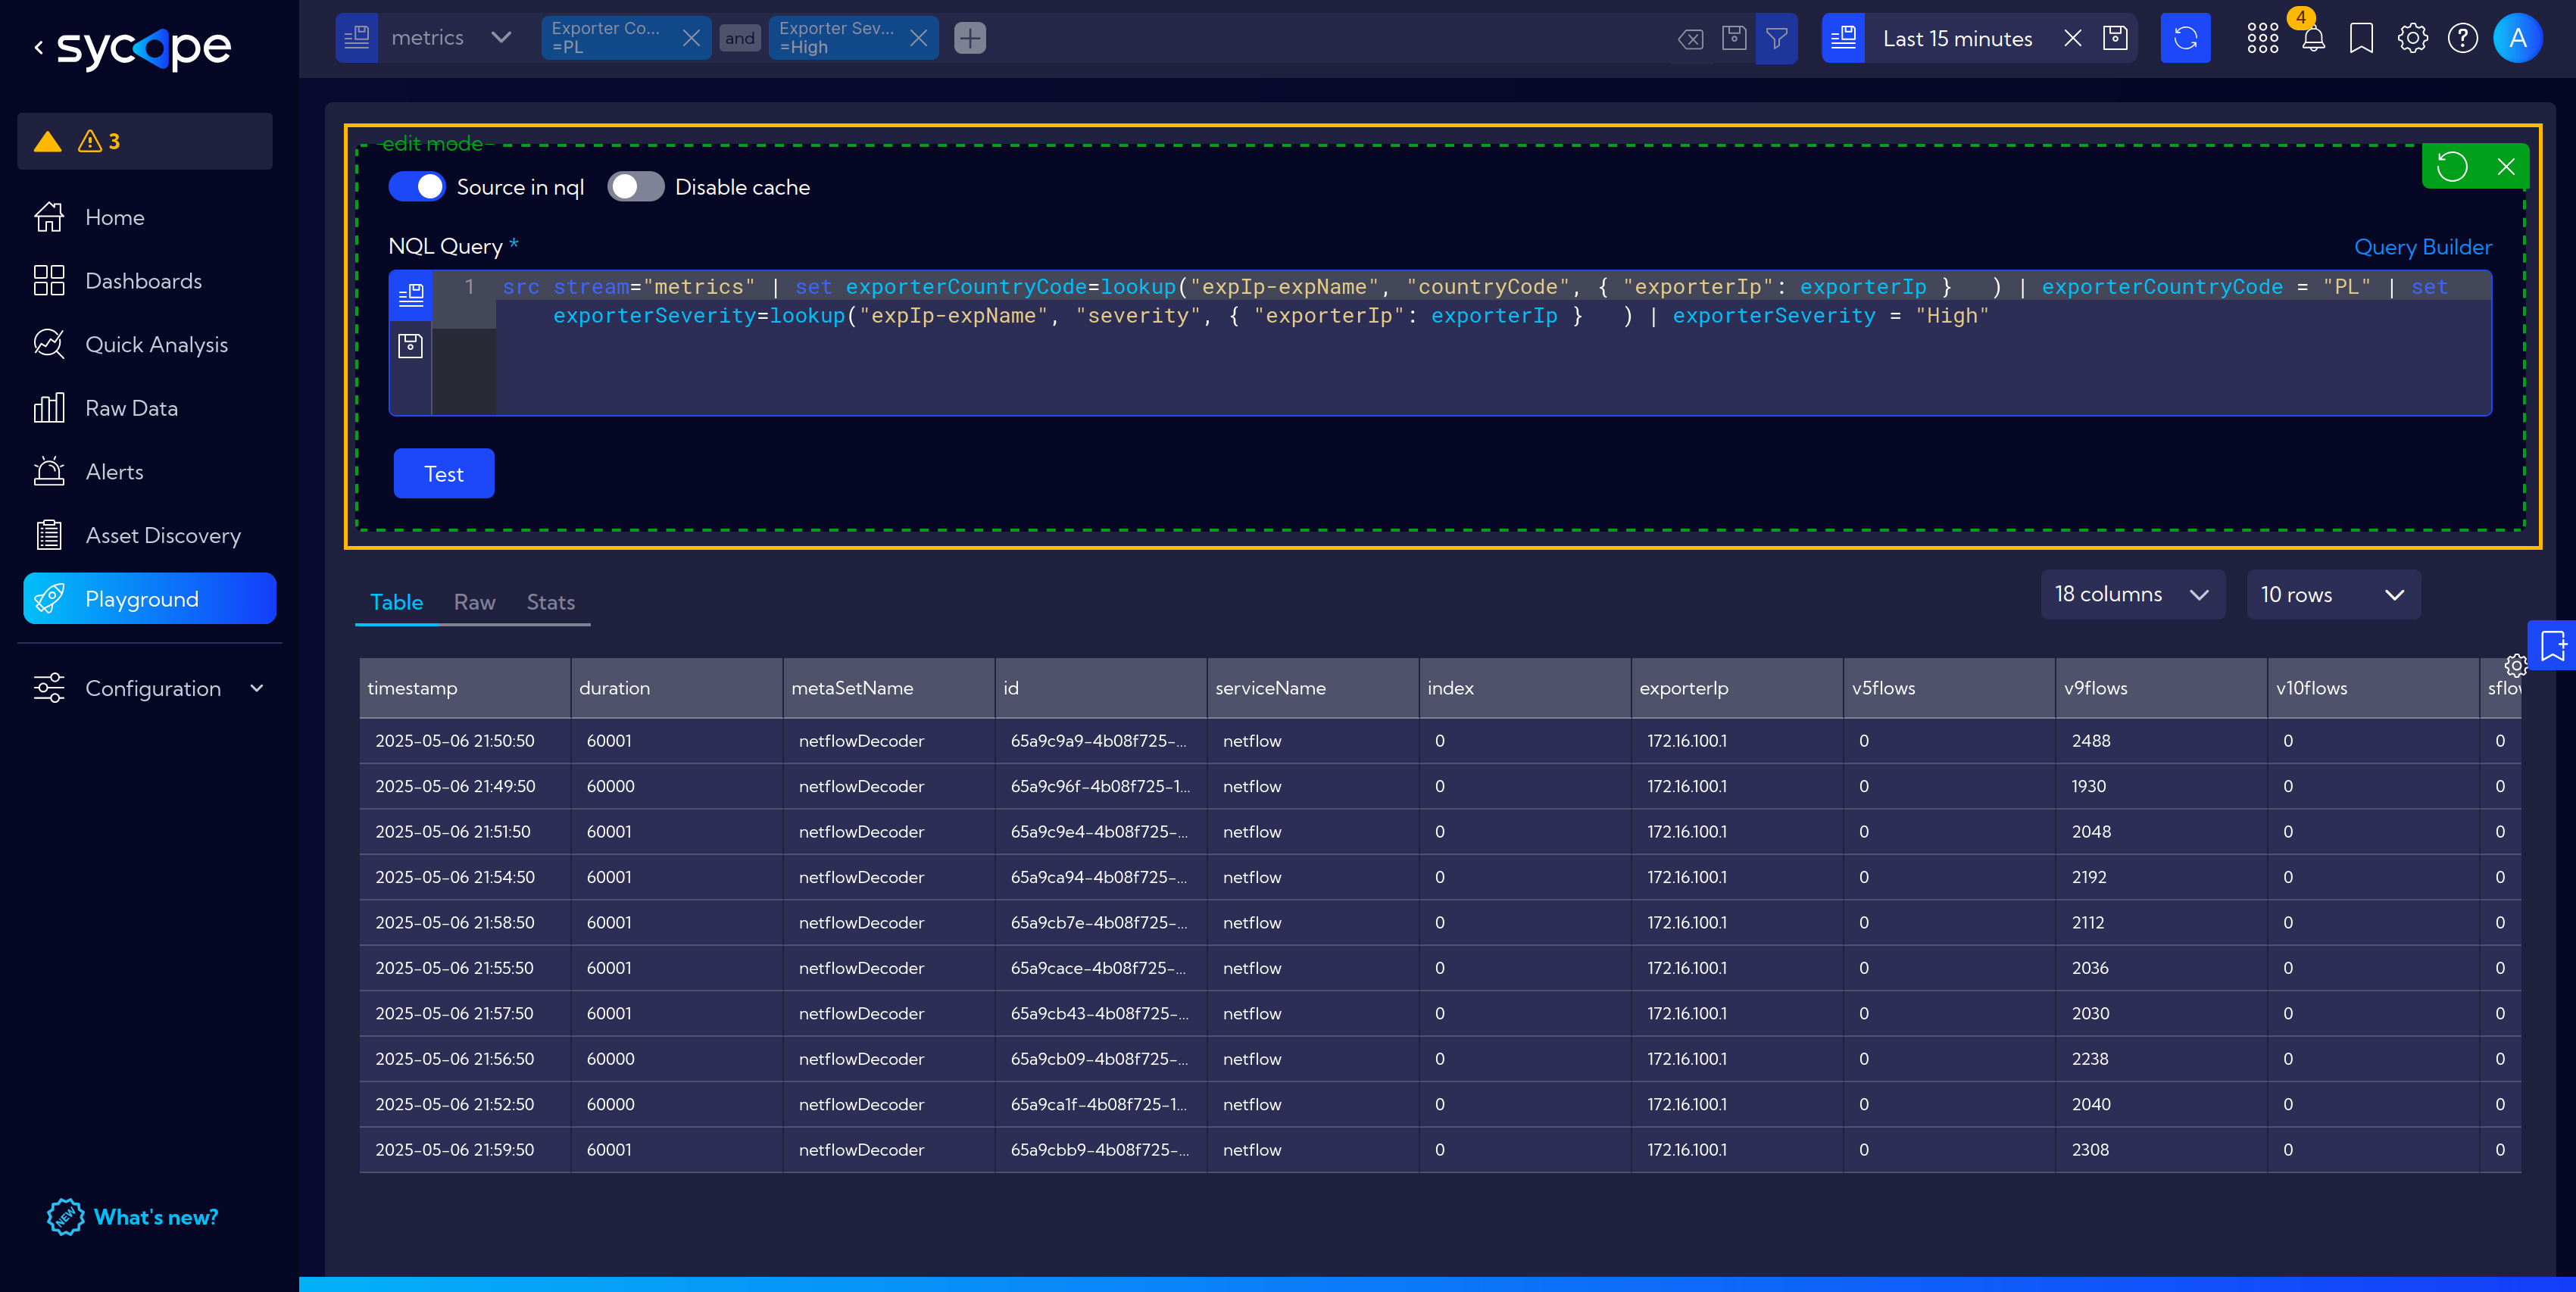Close edit mode with the green X

tap(2506, 166)
